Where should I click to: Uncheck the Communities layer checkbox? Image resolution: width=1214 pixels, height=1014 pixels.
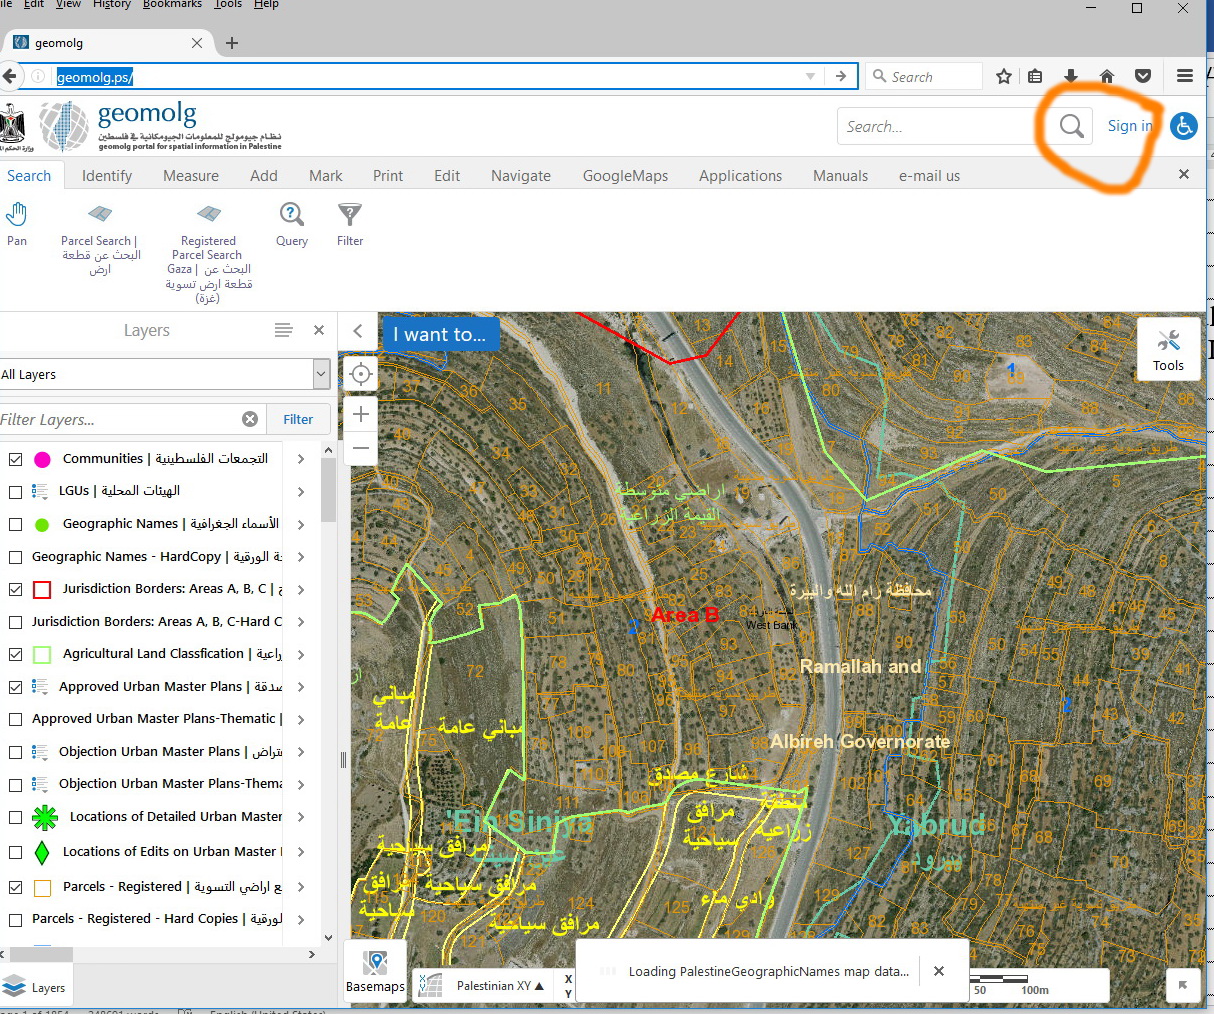(x=15, y=459)
